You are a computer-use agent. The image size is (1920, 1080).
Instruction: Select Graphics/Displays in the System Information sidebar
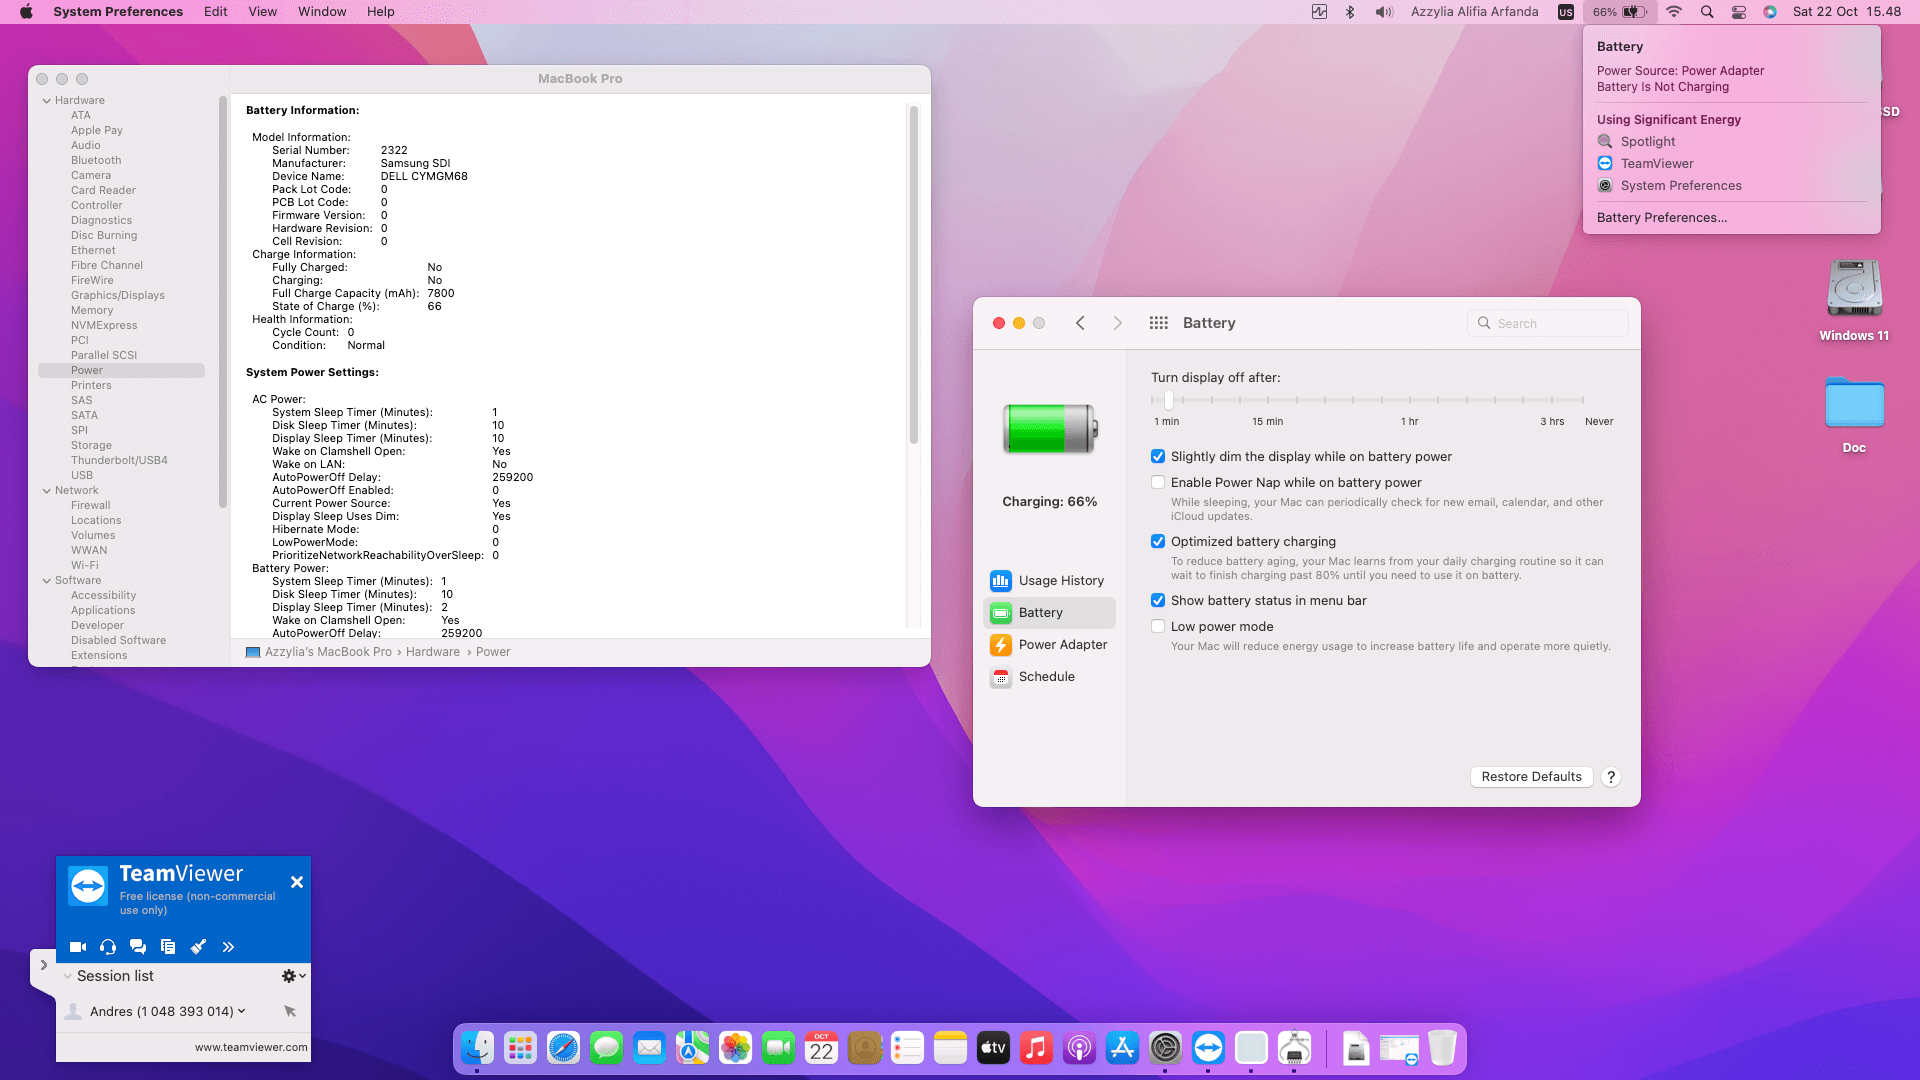[x=118, y=295]
